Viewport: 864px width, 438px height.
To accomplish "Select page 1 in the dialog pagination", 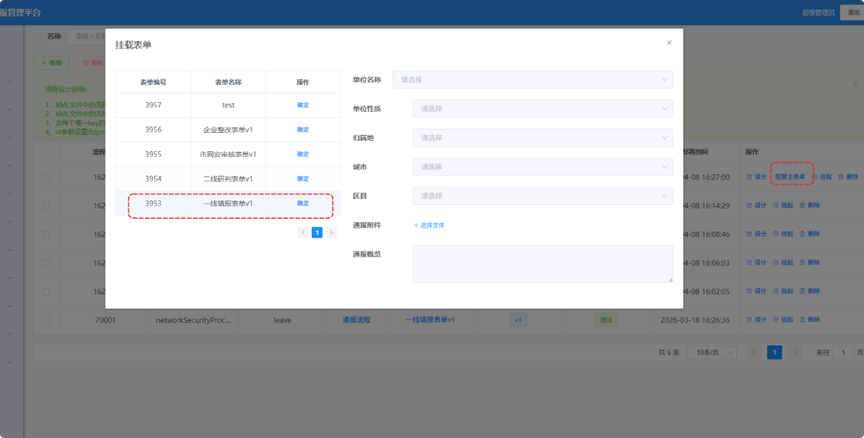I will pos(317,232).
